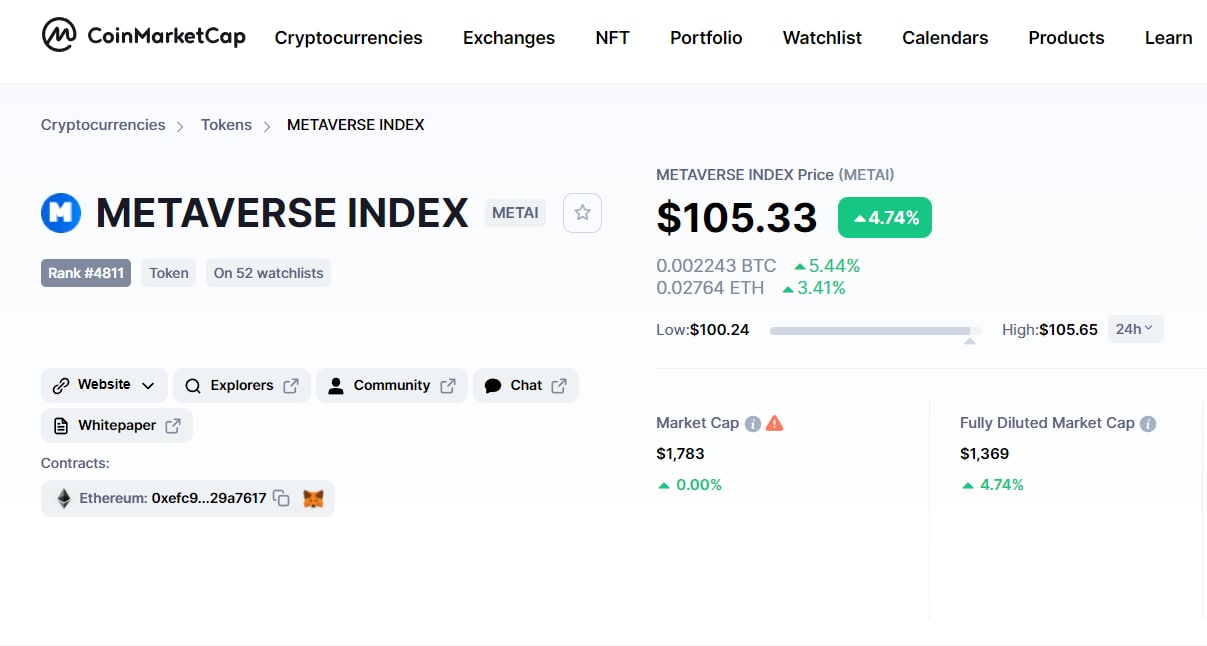Open the Community link

[x=391, y=385]
